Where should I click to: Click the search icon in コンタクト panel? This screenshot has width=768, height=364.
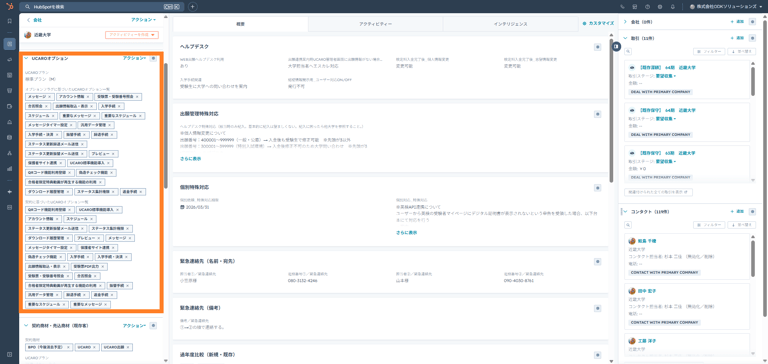pyautogui.click(x=628, y=225)
